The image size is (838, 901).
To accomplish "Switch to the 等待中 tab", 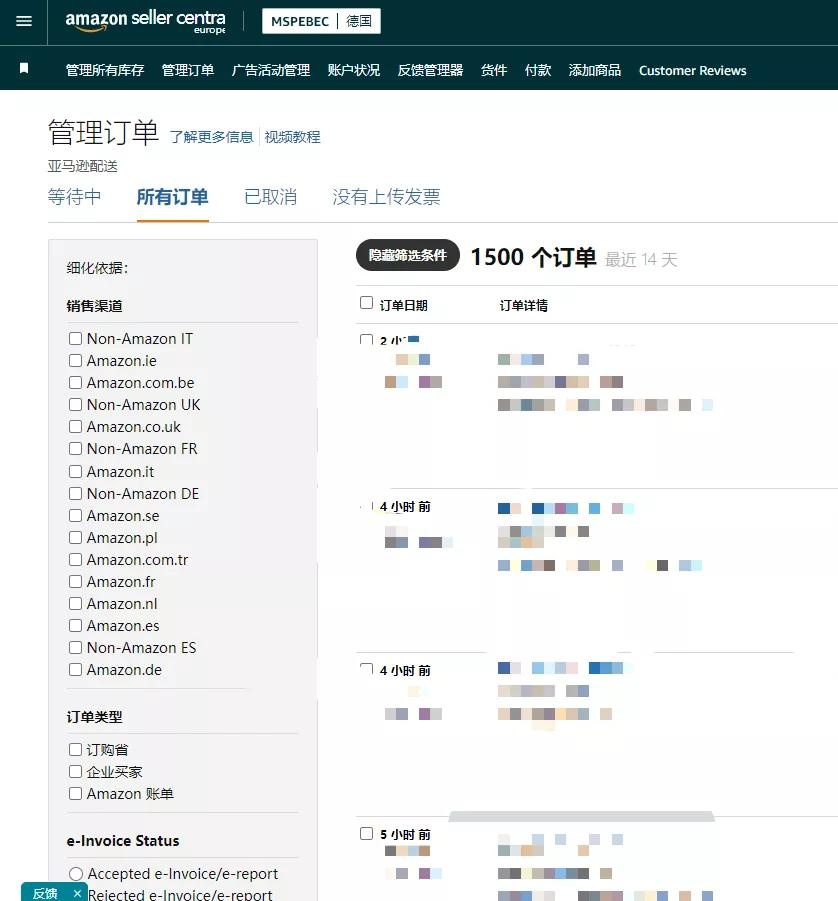I will (x=75, y=197).
